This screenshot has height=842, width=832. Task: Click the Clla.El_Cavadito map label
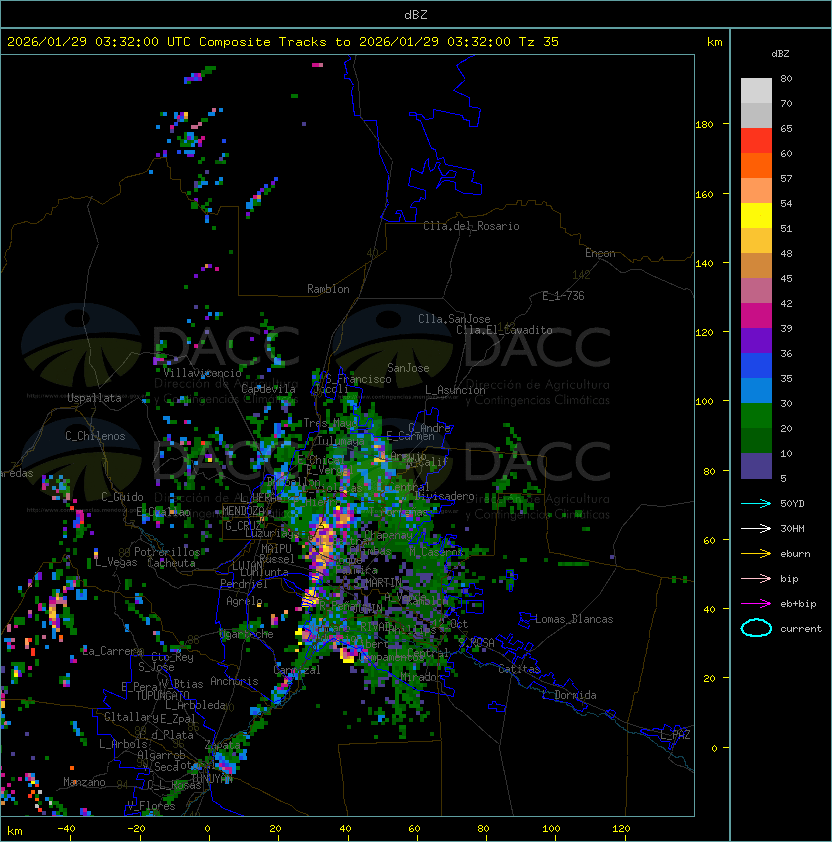pos(504,330)
